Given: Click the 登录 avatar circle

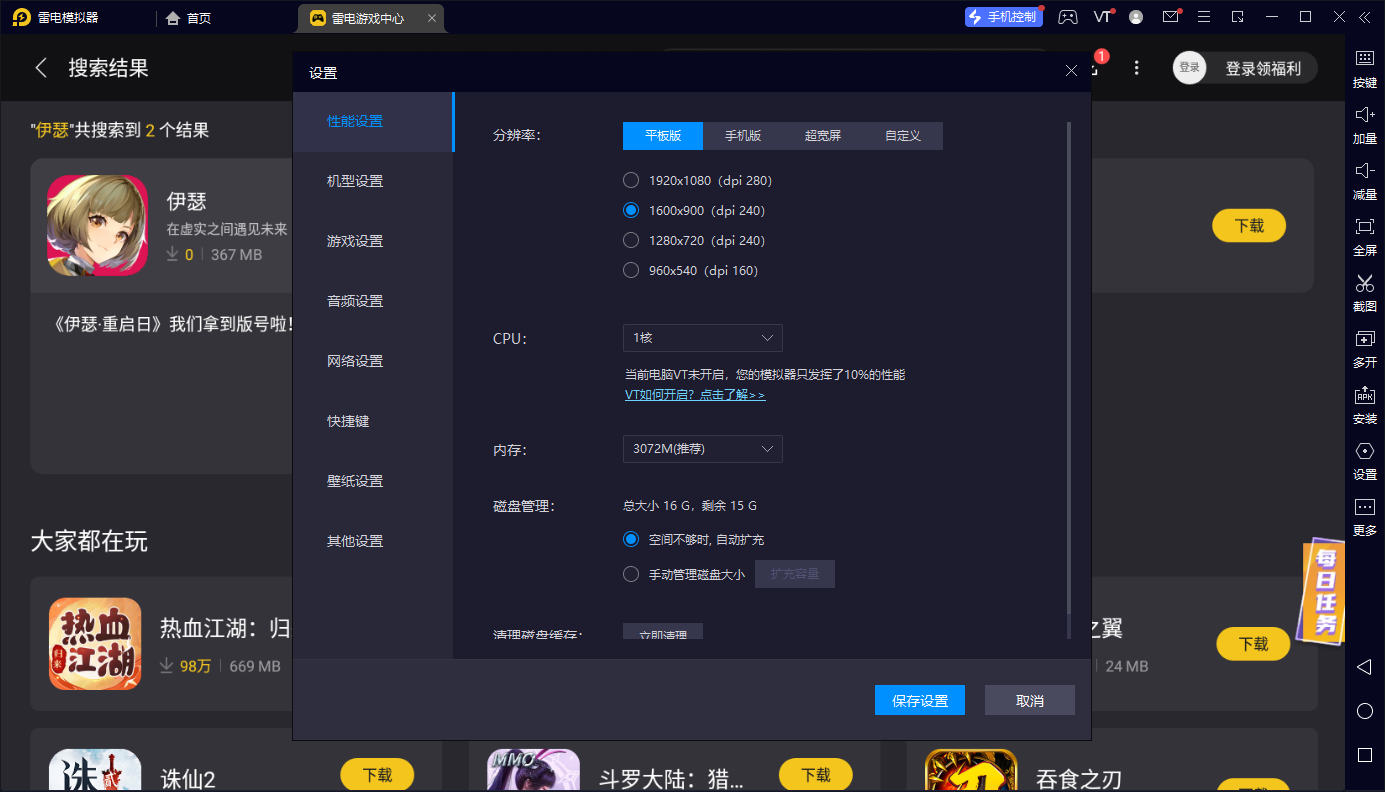Looking at the screenshot, I should coord(1189,68).
